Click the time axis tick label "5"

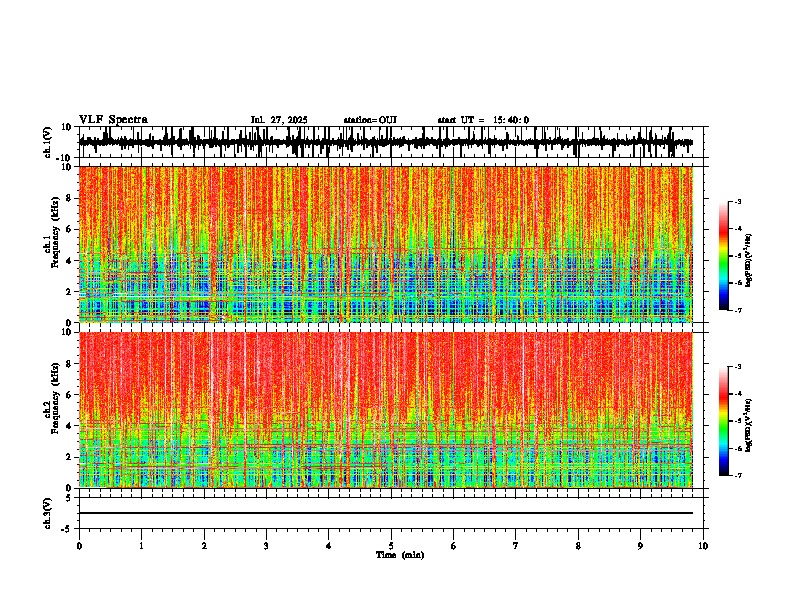(x=391, y=546)
